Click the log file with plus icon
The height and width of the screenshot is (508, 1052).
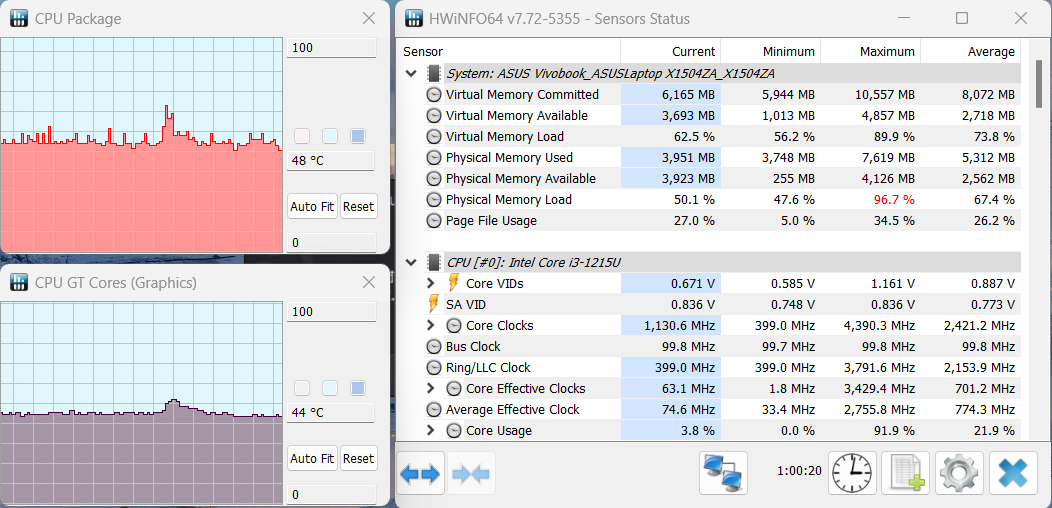906,474
